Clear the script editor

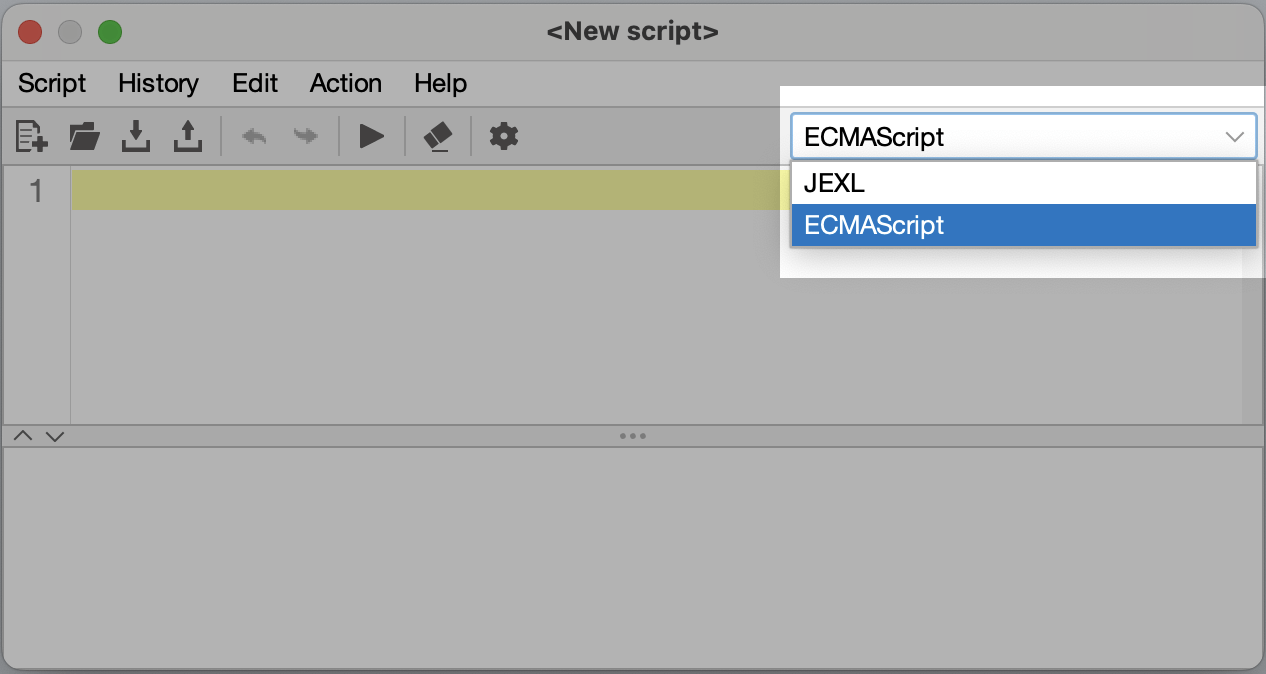pyautogui.click(x=437, y=136)
